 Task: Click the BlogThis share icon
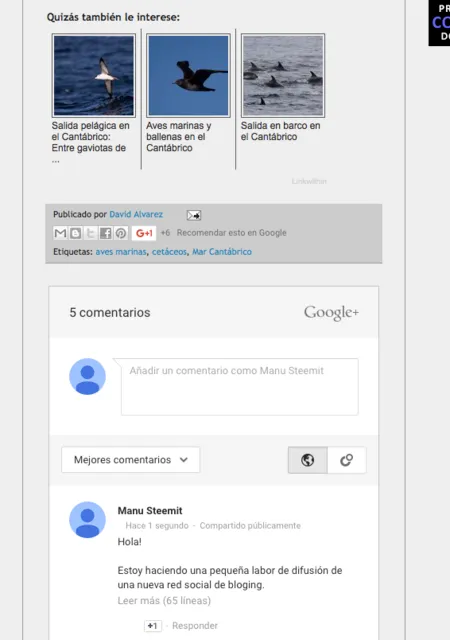[75, 233]
